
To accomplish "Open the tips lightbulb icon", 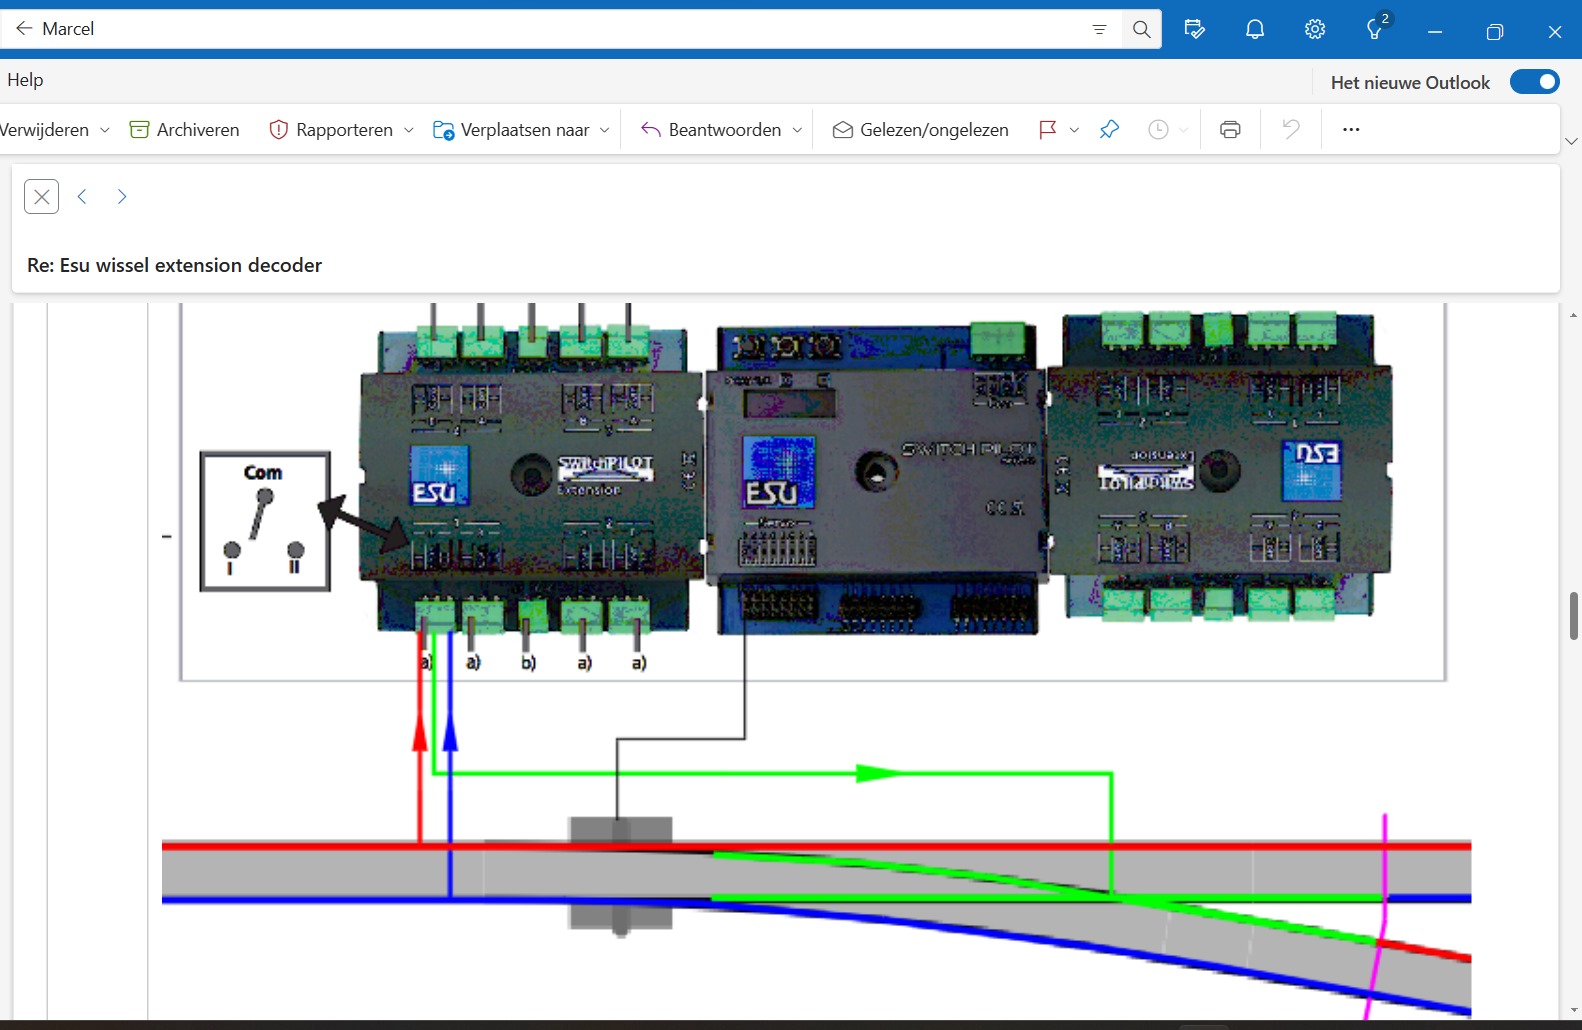I will [1376, 29].
